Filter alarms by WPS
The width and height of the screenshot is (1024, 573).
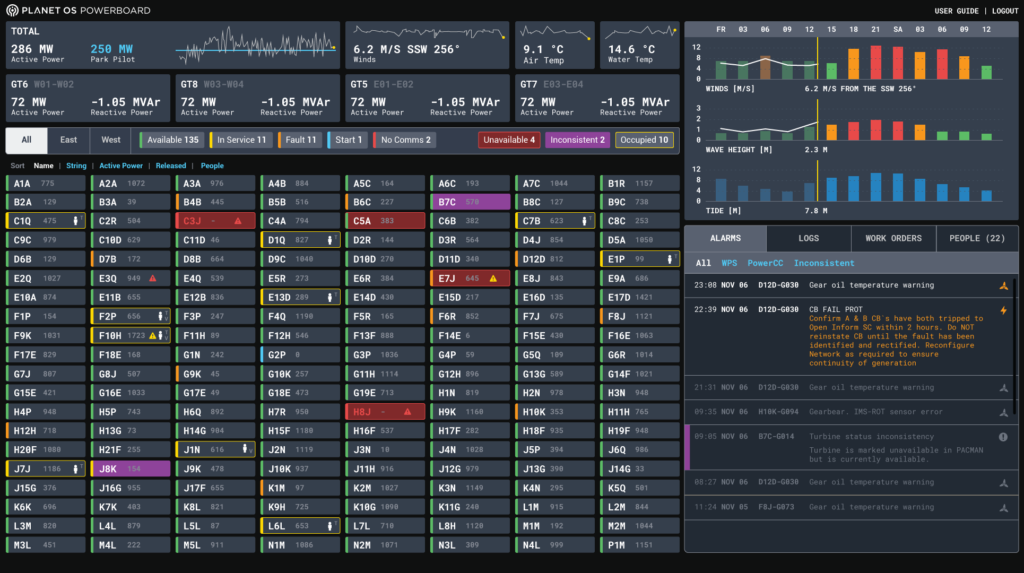(x=729, y=263)
